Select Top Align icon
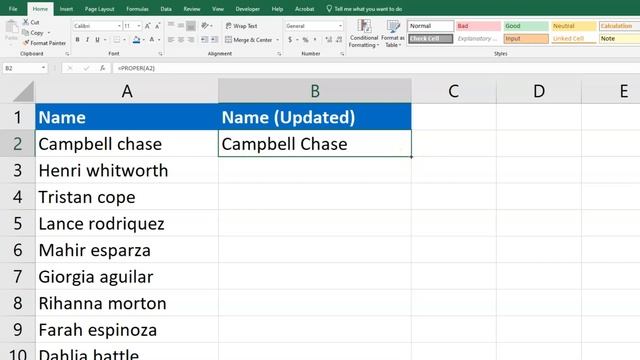 click(171, 25)
